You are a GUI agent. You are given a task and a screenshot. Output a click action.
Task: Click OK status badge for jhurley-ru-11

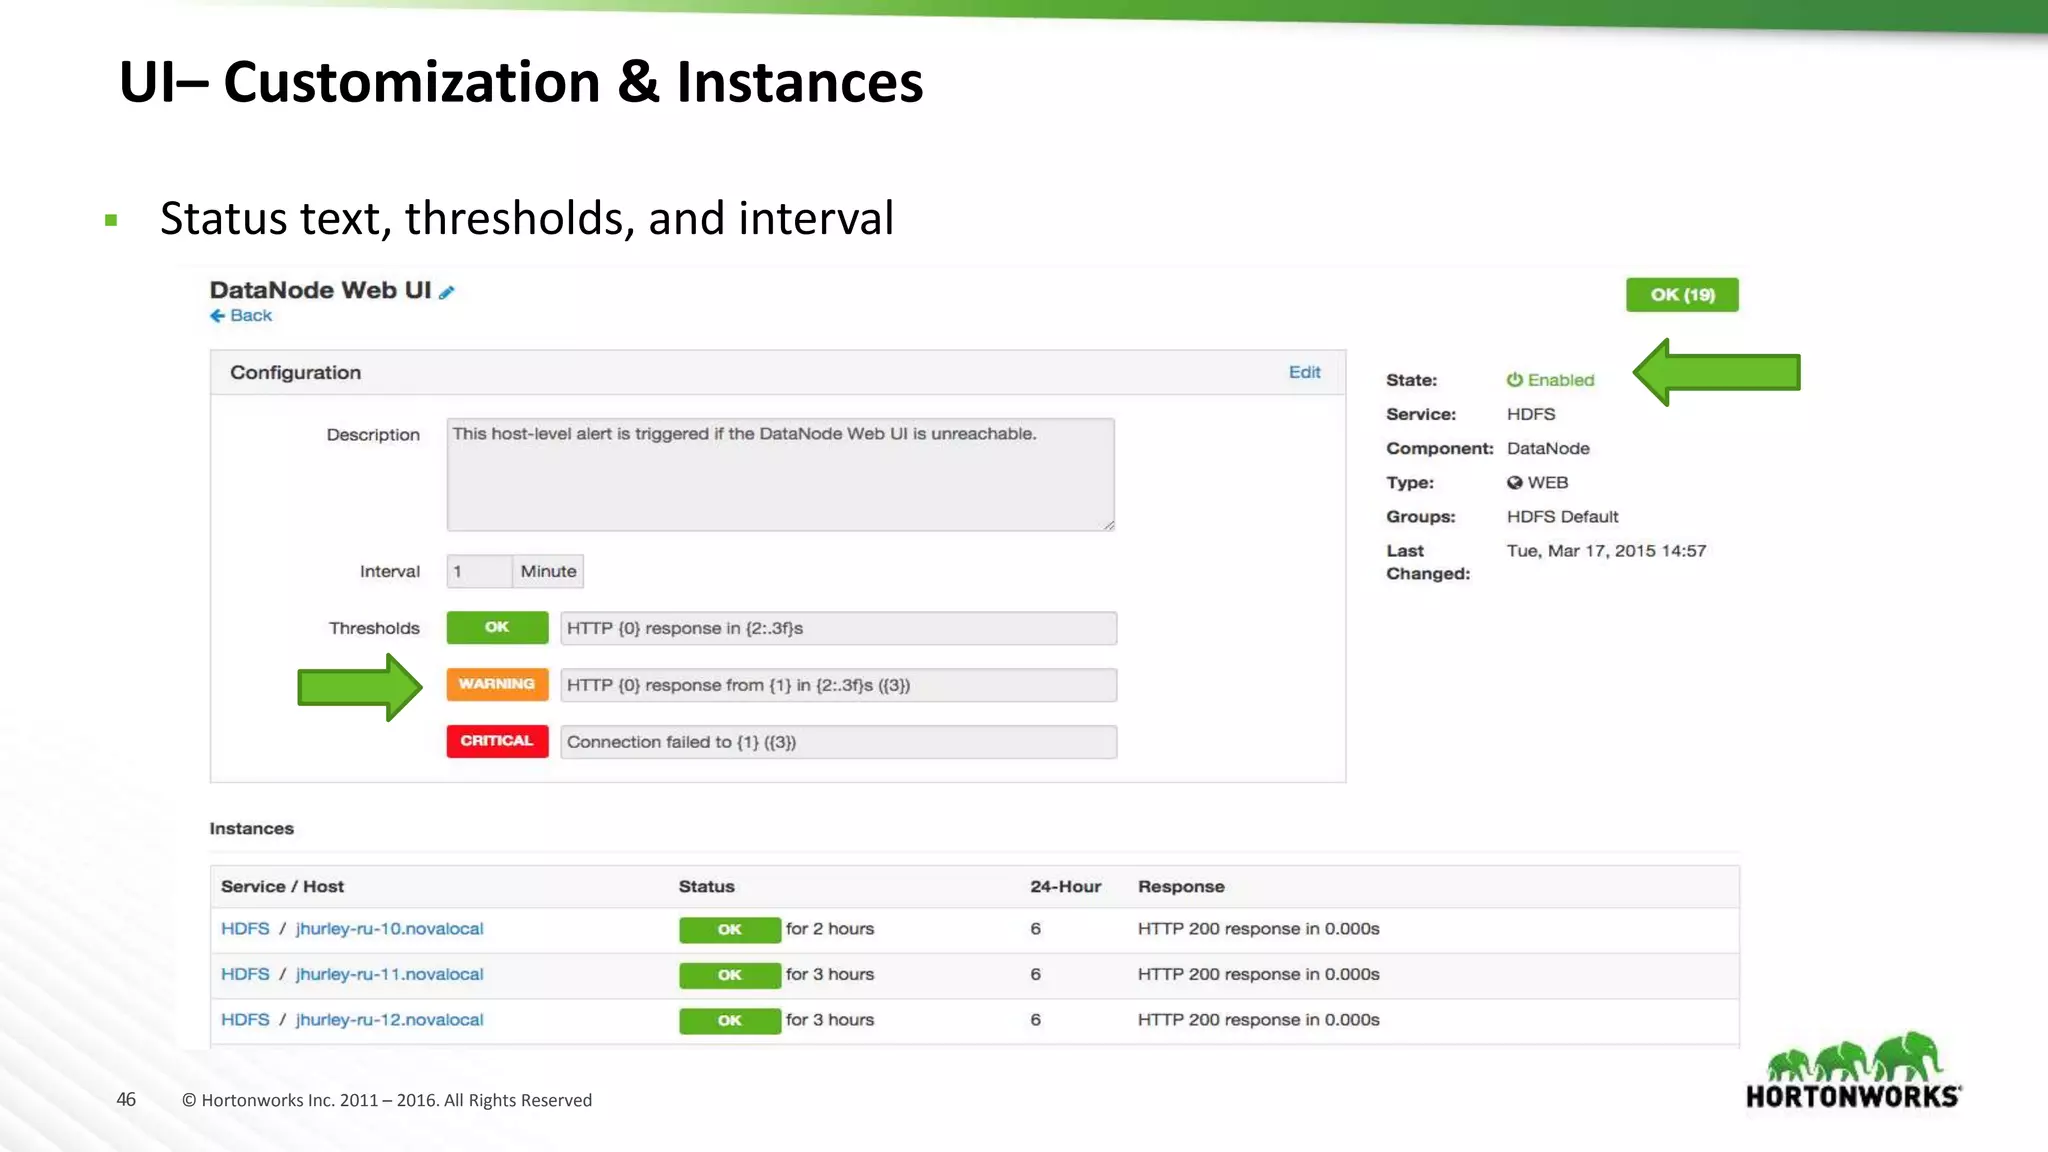click(730, 975)
